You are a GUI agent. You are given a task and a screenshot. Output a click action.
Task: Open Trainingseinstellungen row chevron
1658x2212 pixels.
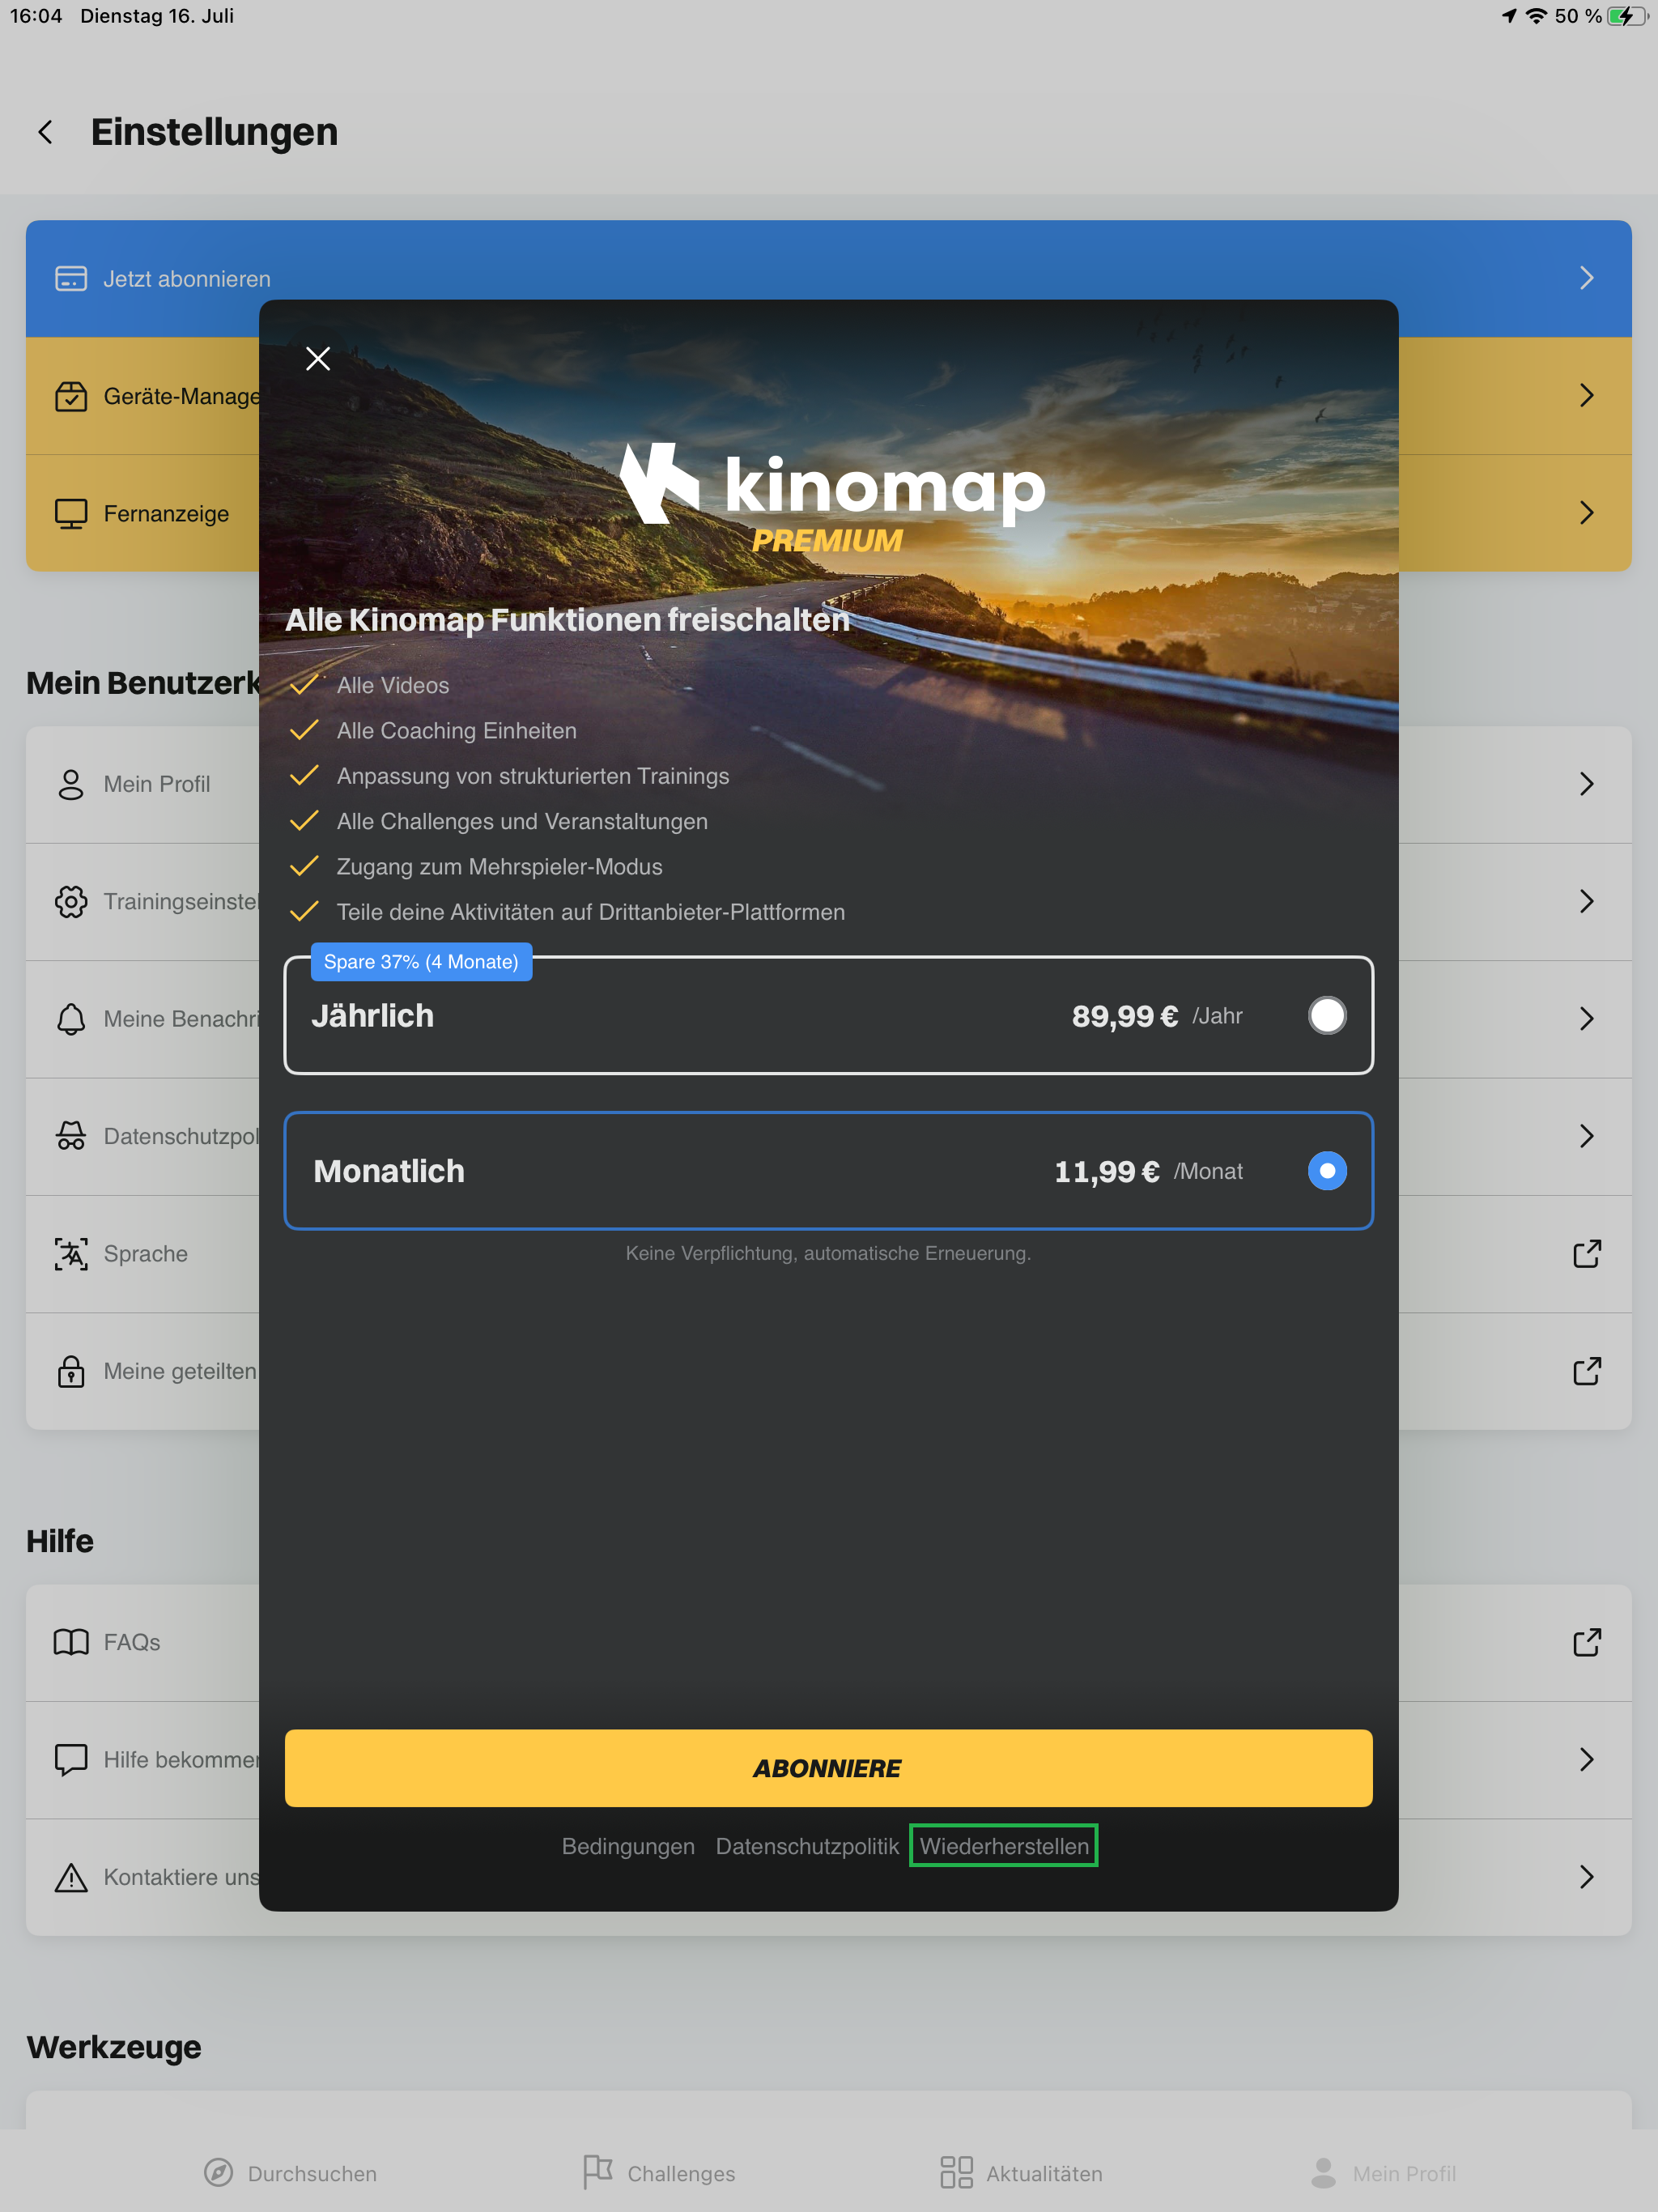[1587, 902]
